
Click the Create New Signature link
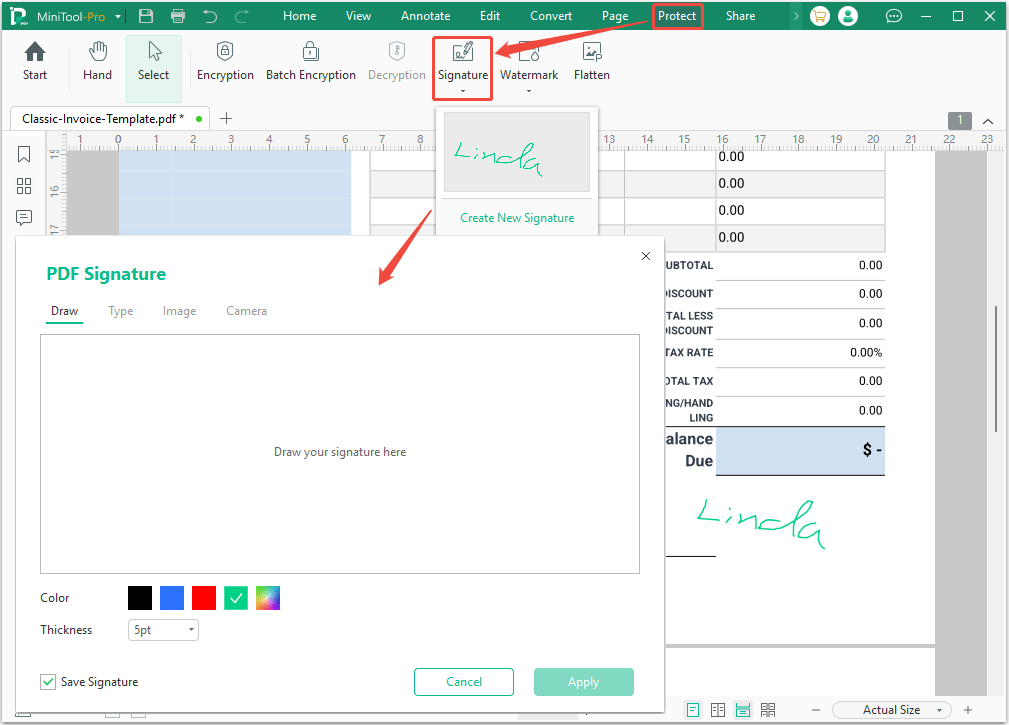[x=517, y=217]
